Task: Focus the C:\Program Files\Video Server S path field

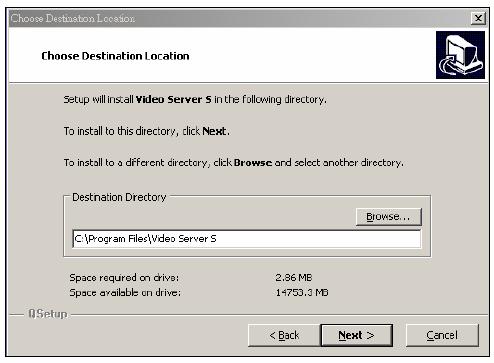Action: [x=247, y=239]
